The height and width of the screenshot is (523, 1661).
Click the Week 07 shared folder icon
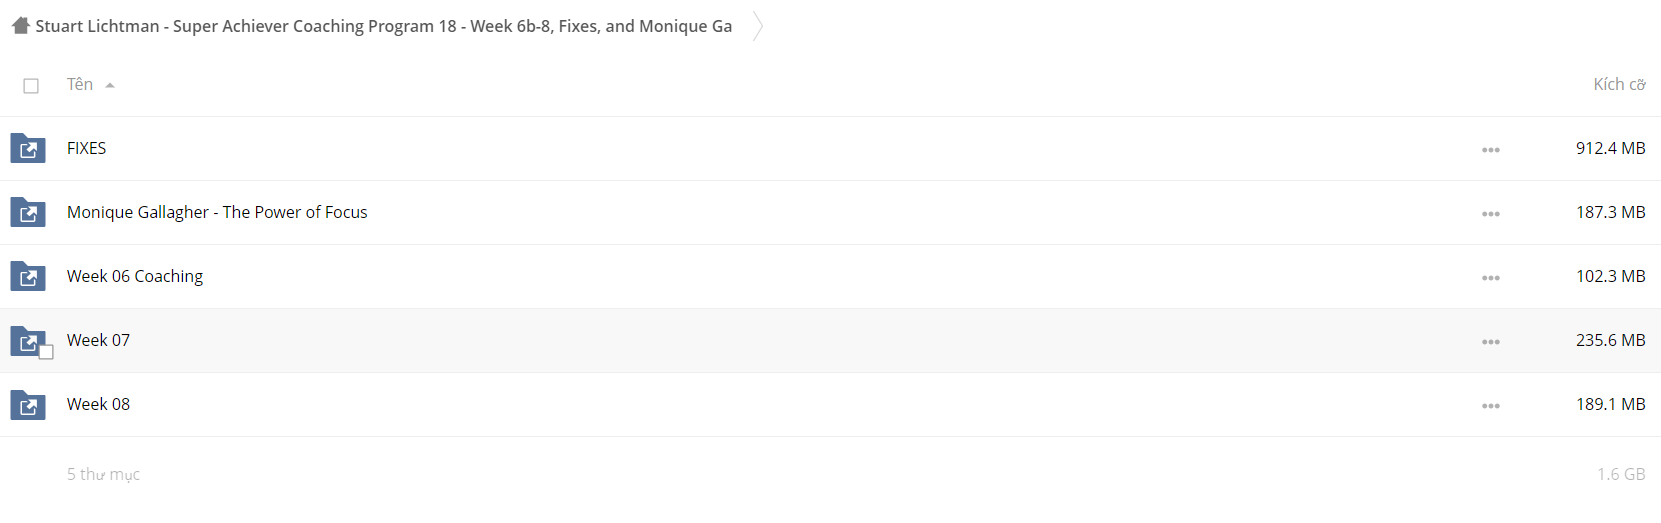pos(28,341)
